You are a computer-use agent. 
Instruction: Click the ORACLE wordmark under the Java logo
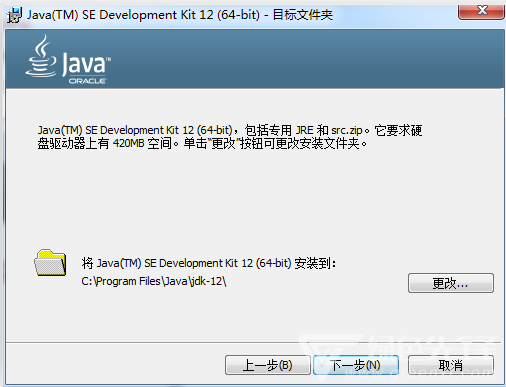click(87, 81)
